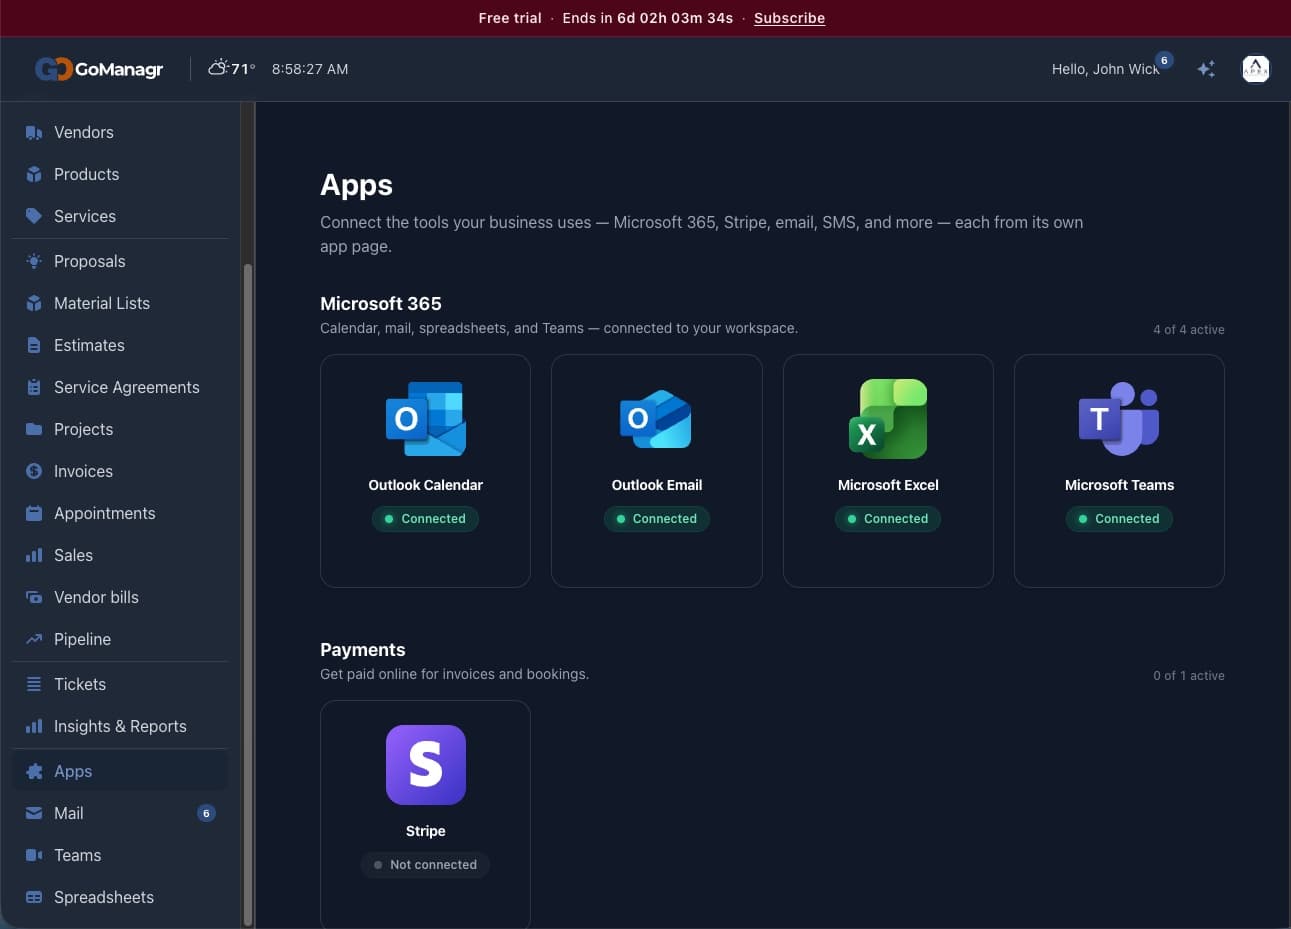Open Products from the sidebar
The height and width of the screenshot is (929, 1291).
point(120,174)
